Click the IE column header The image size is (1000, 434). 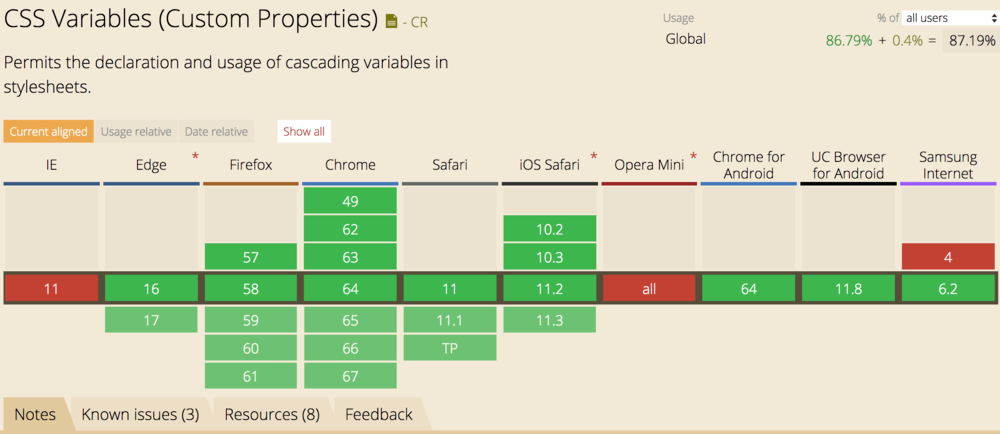52,165
